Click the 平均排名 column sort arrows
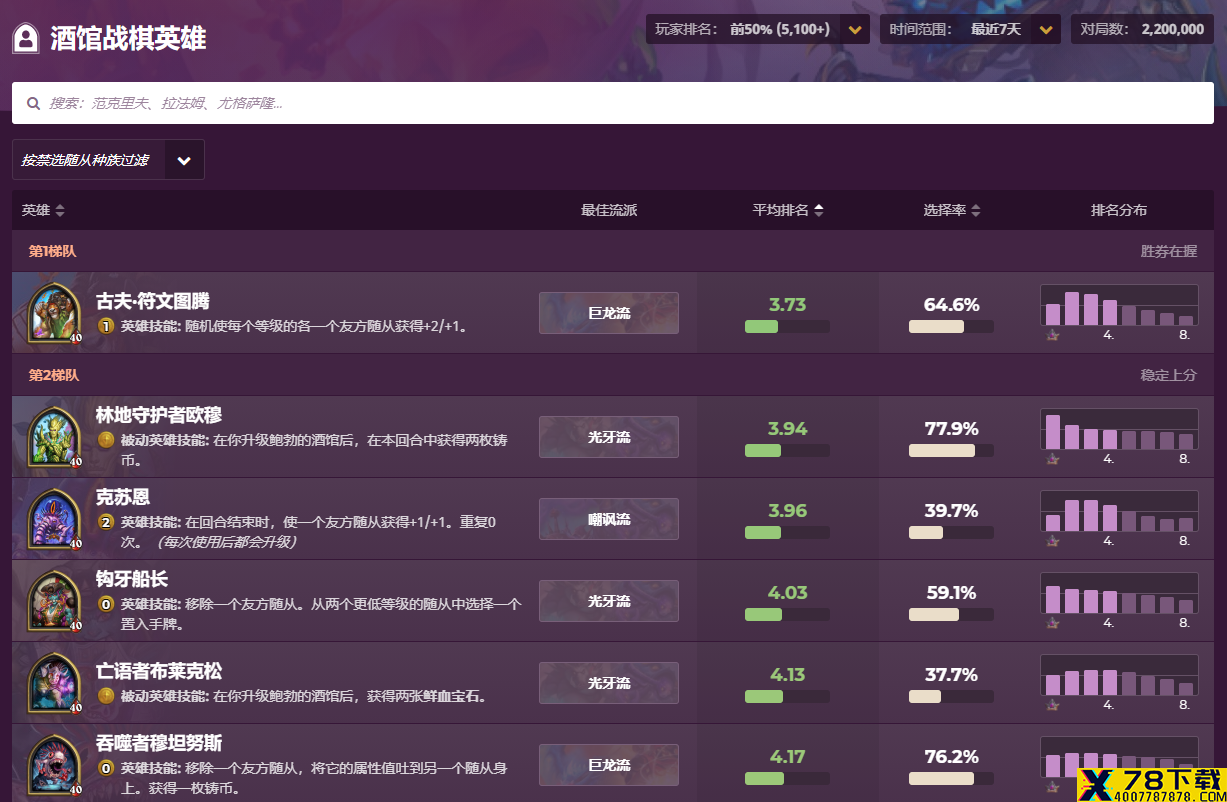Viewport: 1227px width, 802px height. pyautogui.click(x=819, y=210)
